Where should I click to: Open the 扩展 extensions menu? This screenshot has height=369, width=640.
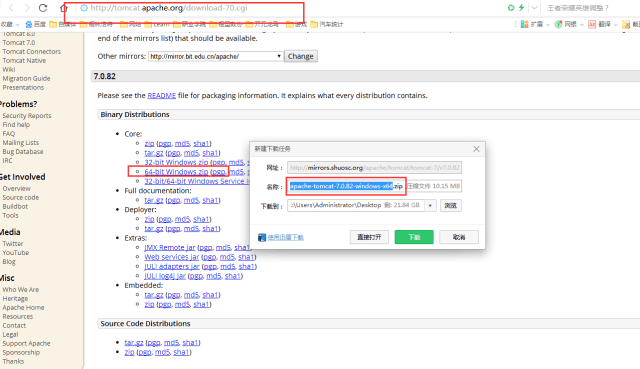tap(535, 24)
